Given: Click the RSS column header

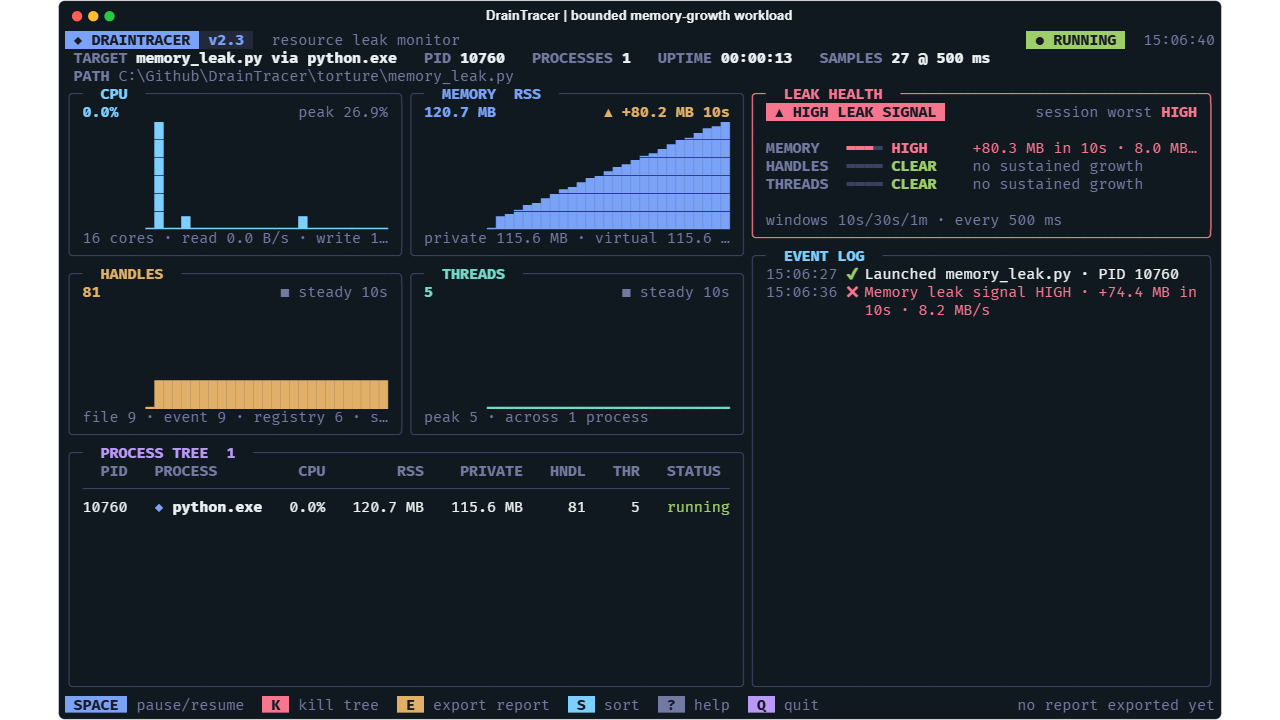Looking at the screenshot, I should [410, 471].
